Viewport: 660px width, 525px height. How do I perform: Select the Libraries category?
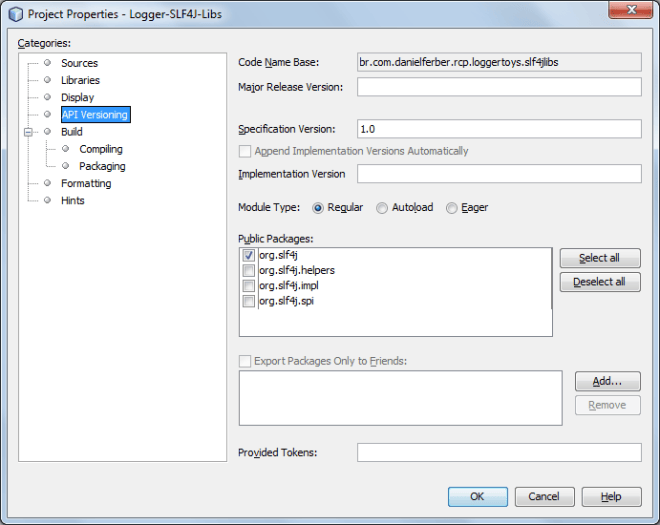pyautogui.click(x=80, y=80)
